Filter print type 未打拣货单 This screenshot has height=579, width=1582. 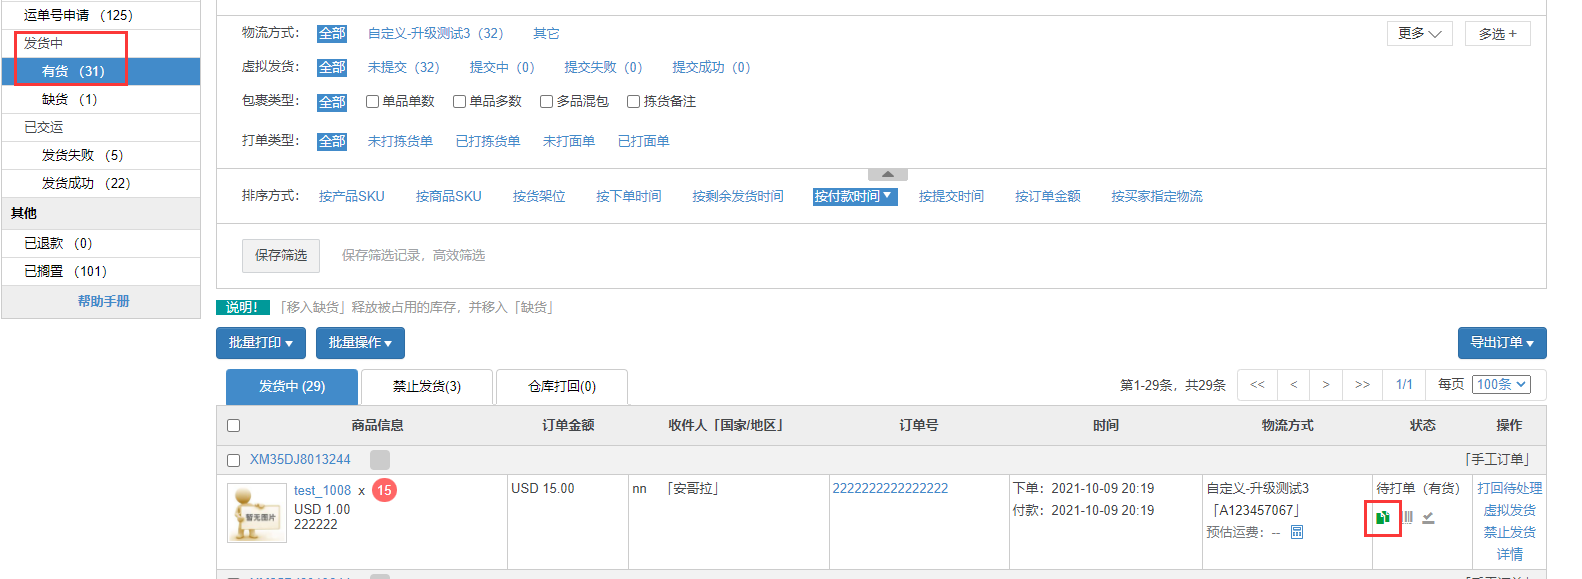click(400, 141)
